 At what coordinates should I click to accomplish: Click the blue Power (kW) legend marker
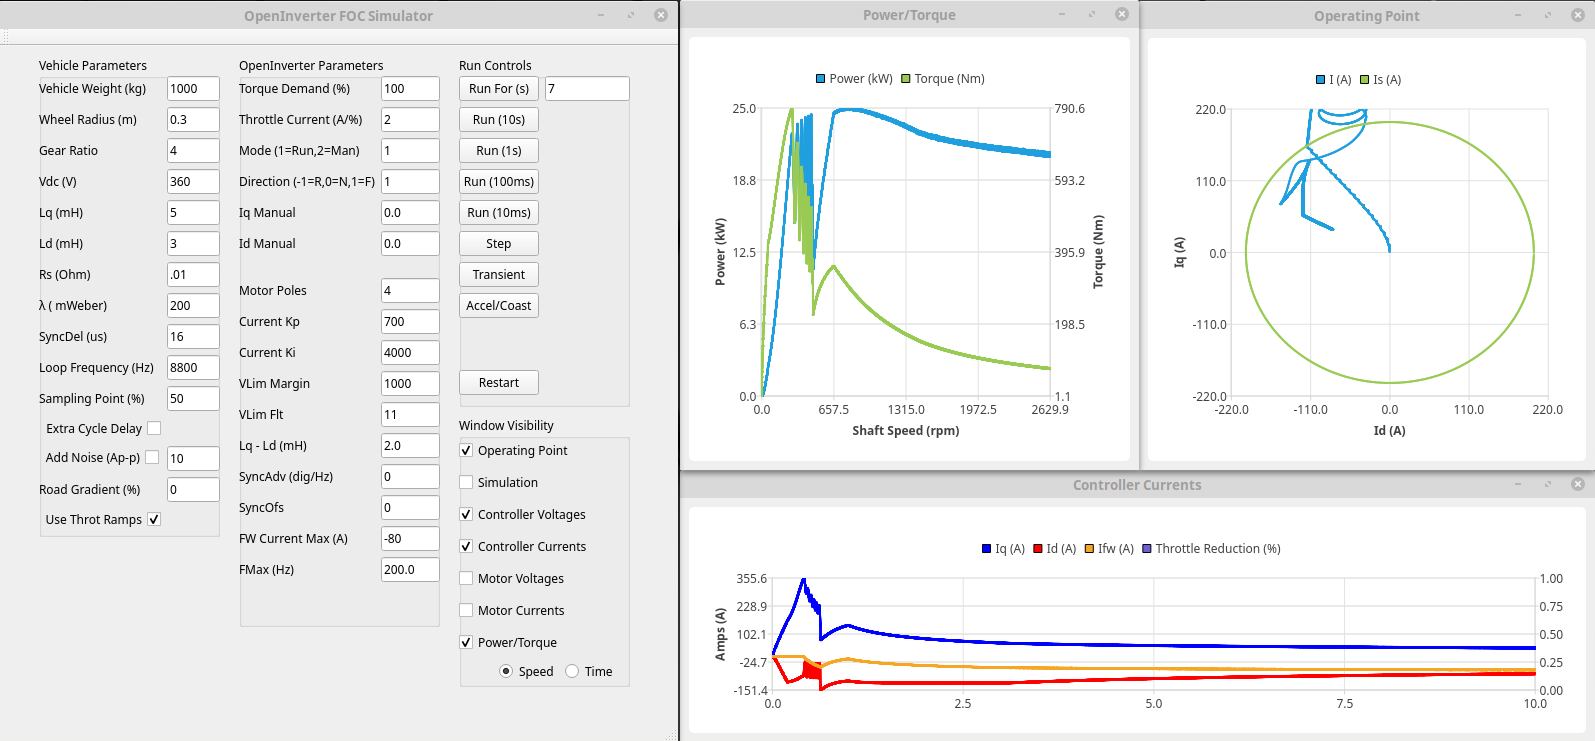(821, 79)
